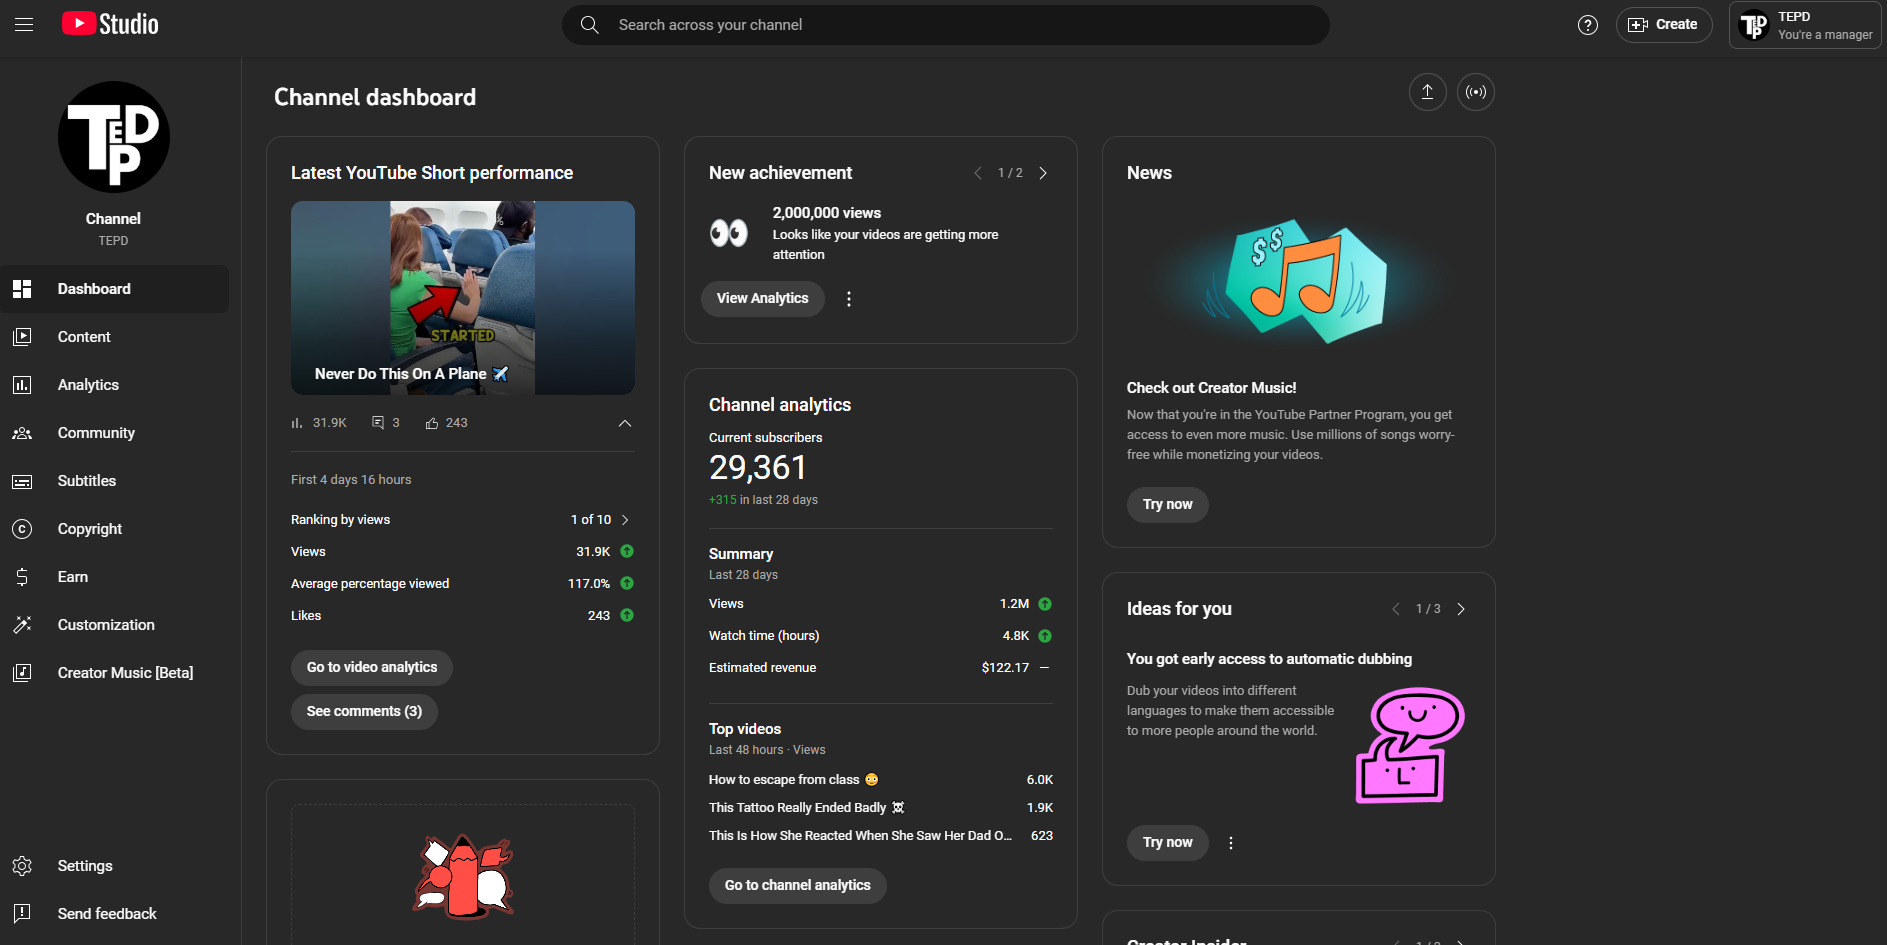The image size is (1887, 945).
Task: Click the 2,000,000 views achievement text
Action: 827,213
